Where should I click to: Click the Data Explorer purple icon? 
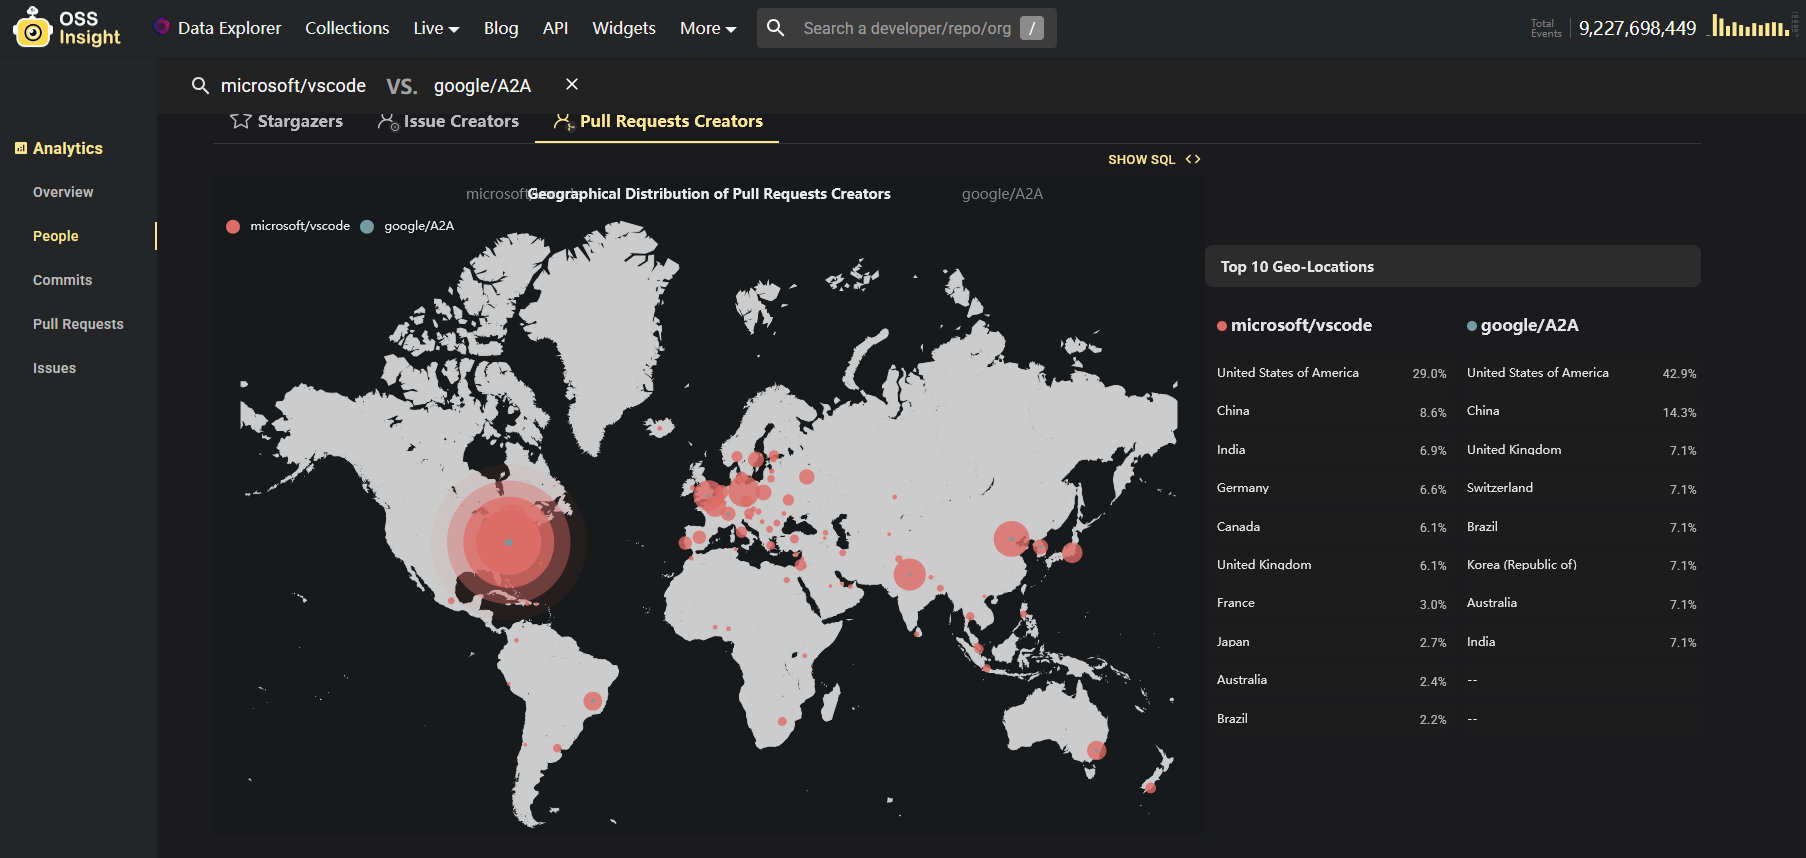pos(162,27)
